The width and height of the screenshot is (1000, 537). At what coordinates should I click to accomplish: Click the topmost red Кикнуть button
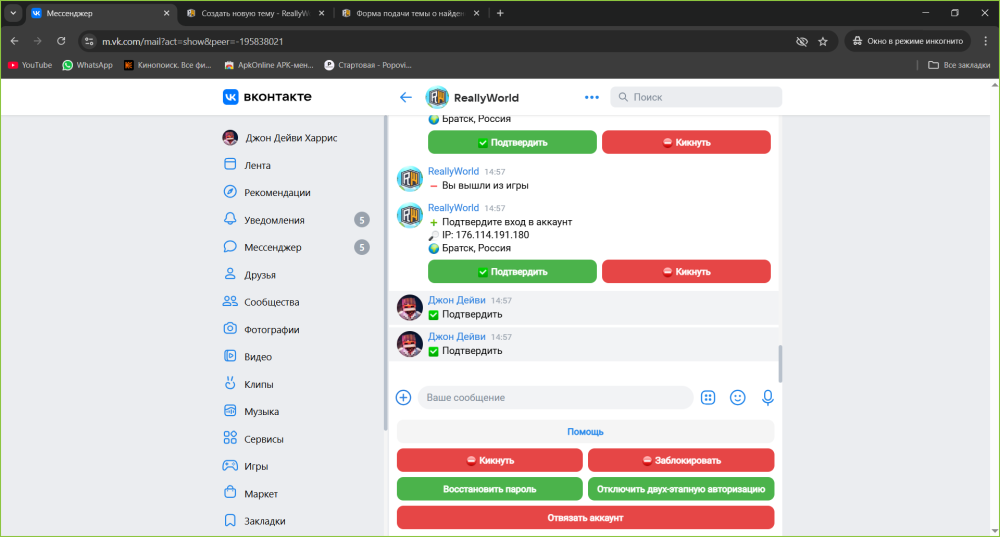[686, 142]
